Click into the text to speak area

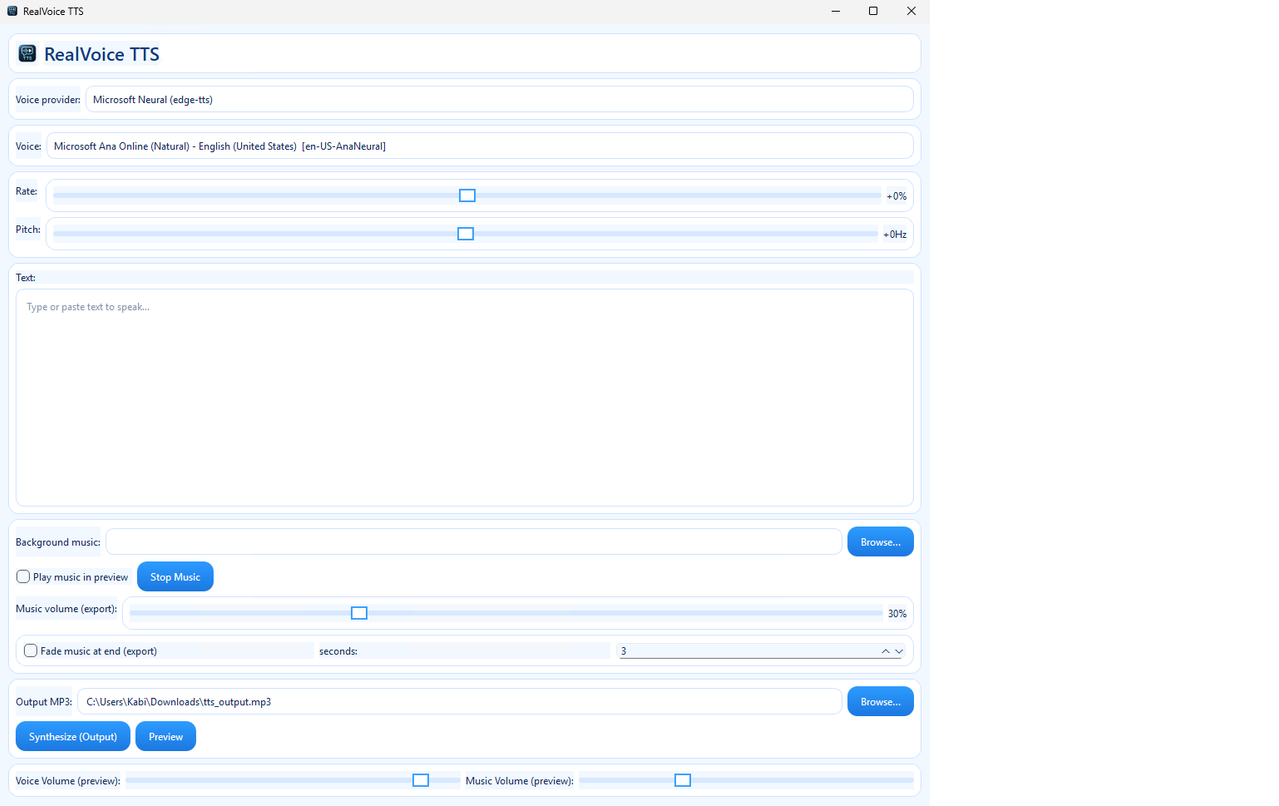click(x=465, y=397)
